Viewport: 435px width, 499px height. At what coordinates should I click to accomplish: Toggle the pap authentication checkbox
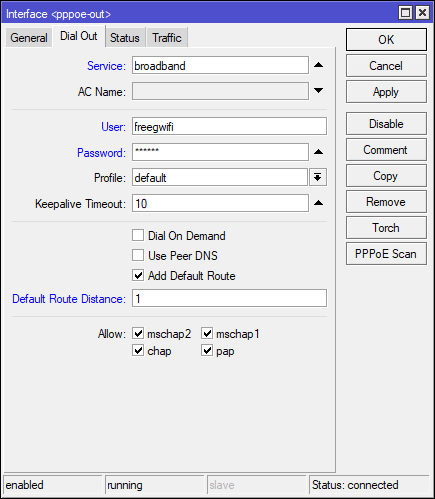tap(207, 351)
